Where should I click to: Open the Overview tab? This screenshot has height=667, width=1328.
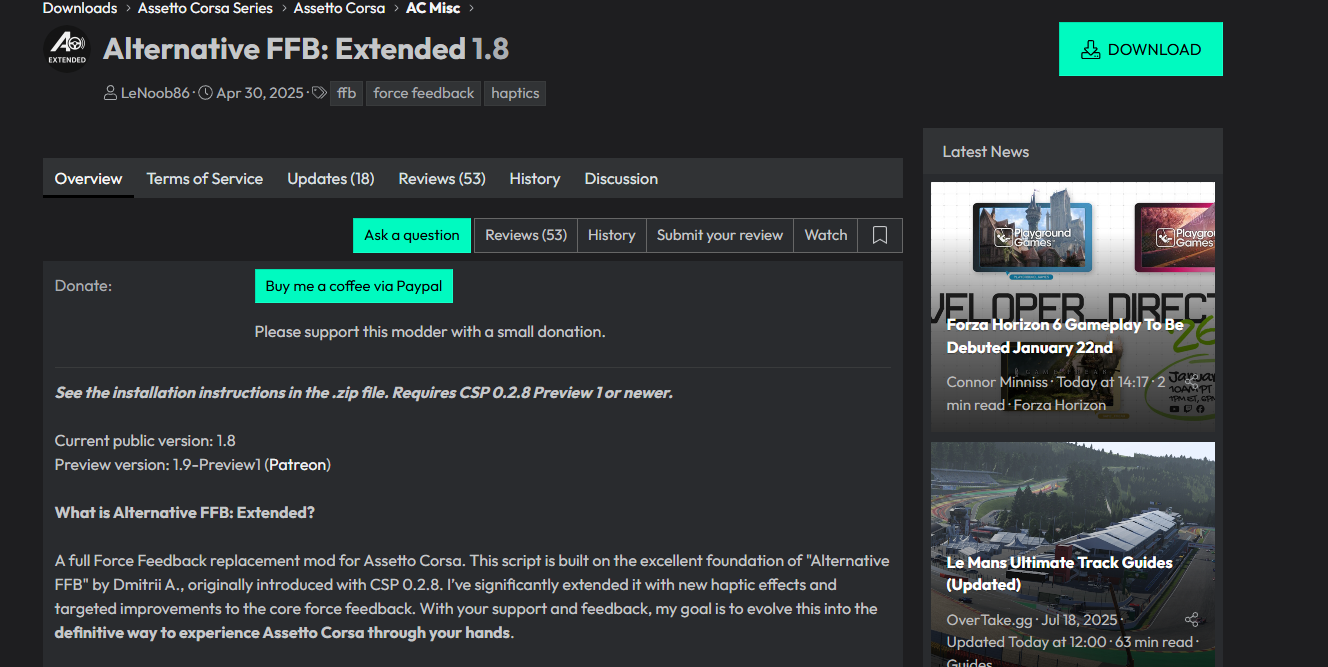pyautogui.click(x=88, y=179)
